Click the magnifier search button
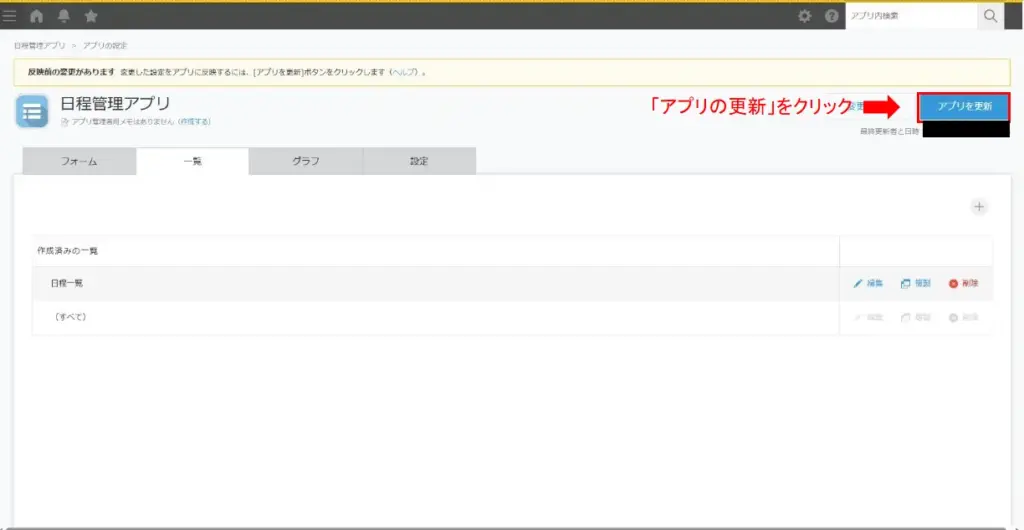Viewport: 1024px width, 530px height. [990, 16]
